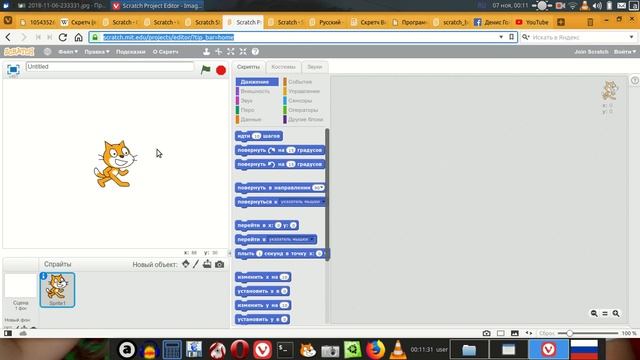
Task: Switch to the Скрипты tab
Action: pyautogui.click(x=248, y=67)
